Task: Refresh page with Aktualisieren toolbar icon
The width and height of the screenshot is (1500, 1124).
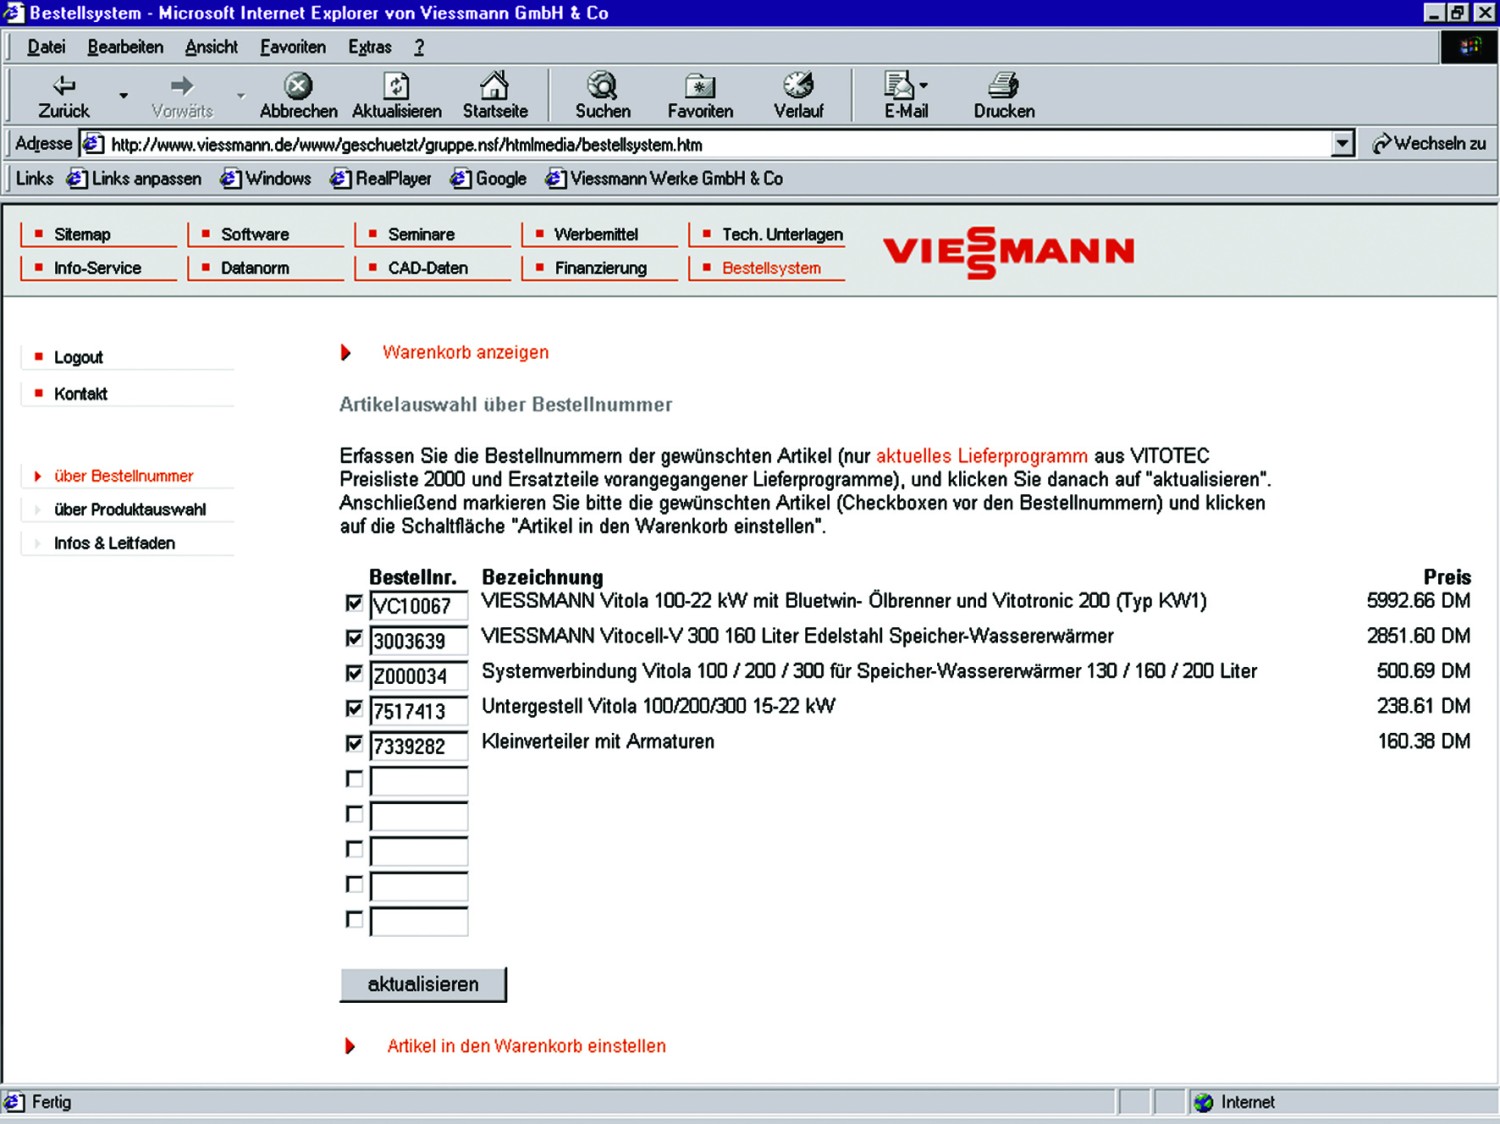Action: [x=396, y=96]
